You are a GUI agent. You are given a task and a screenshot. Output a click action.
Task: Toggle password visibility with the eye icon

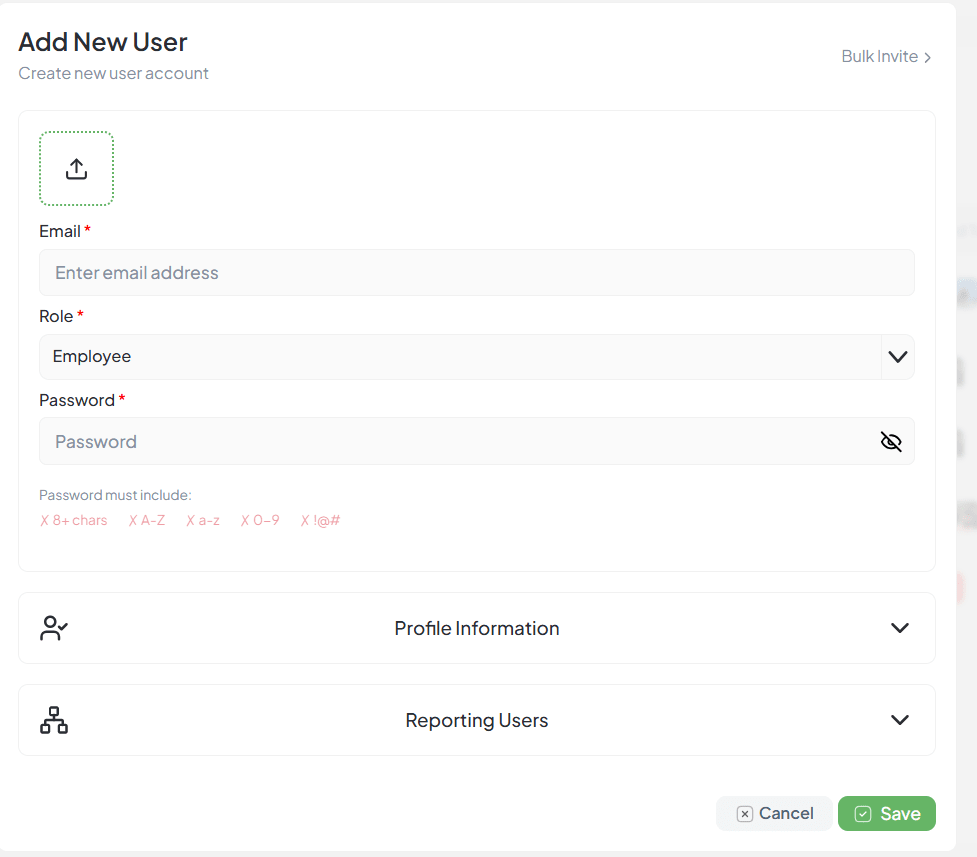coord(890,442)
